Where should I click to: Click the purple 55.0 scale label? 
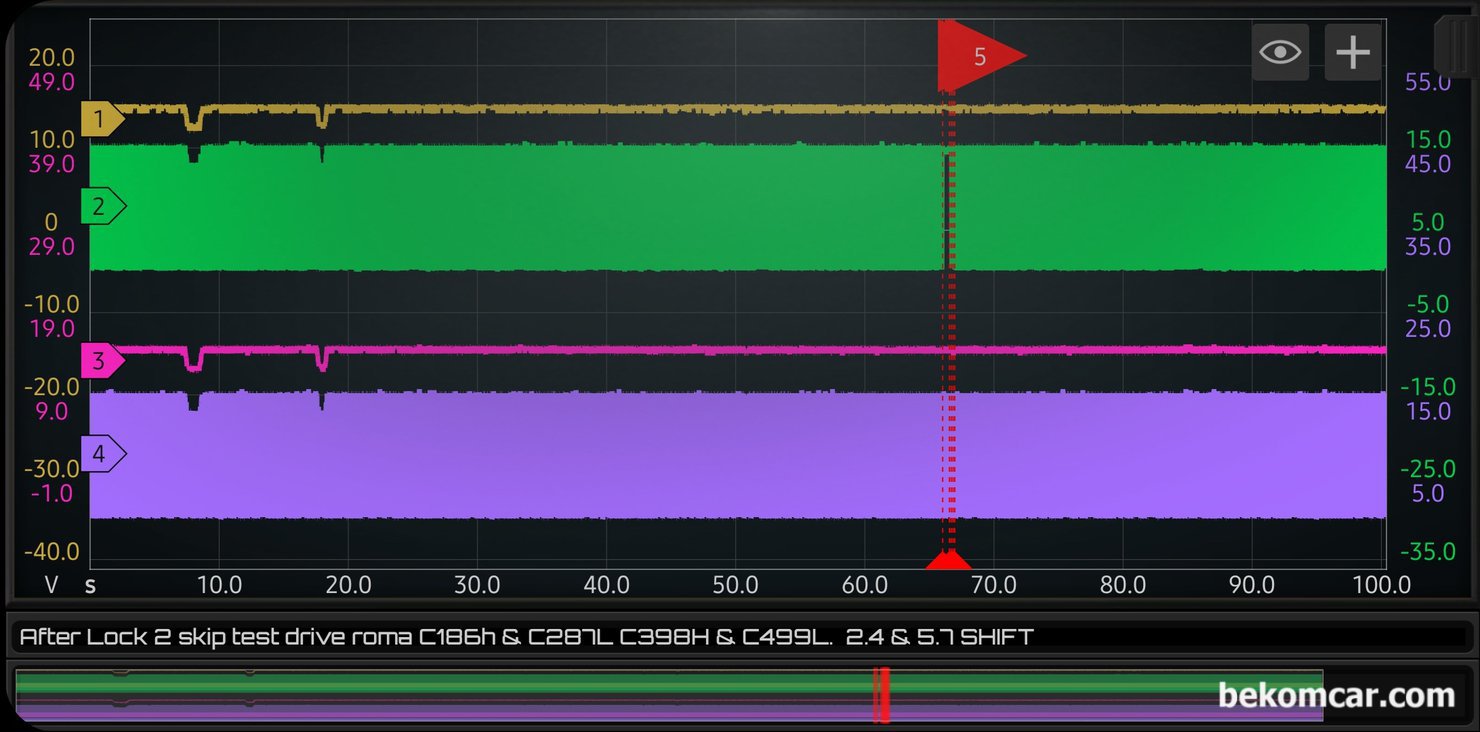click(1428, 83)
